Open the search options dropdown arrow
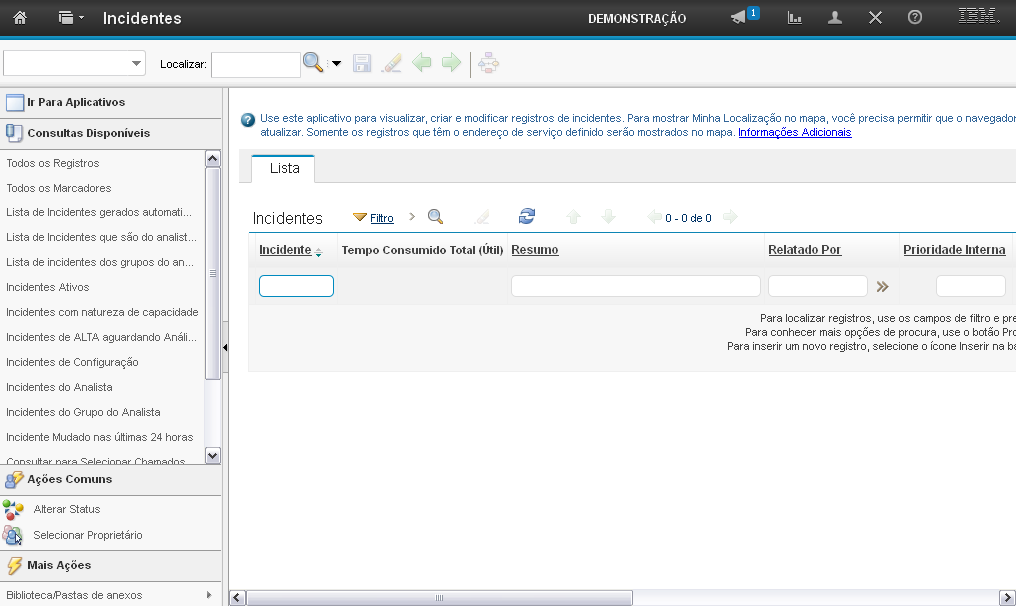1016x607 pixels. (x=336, y=64)
